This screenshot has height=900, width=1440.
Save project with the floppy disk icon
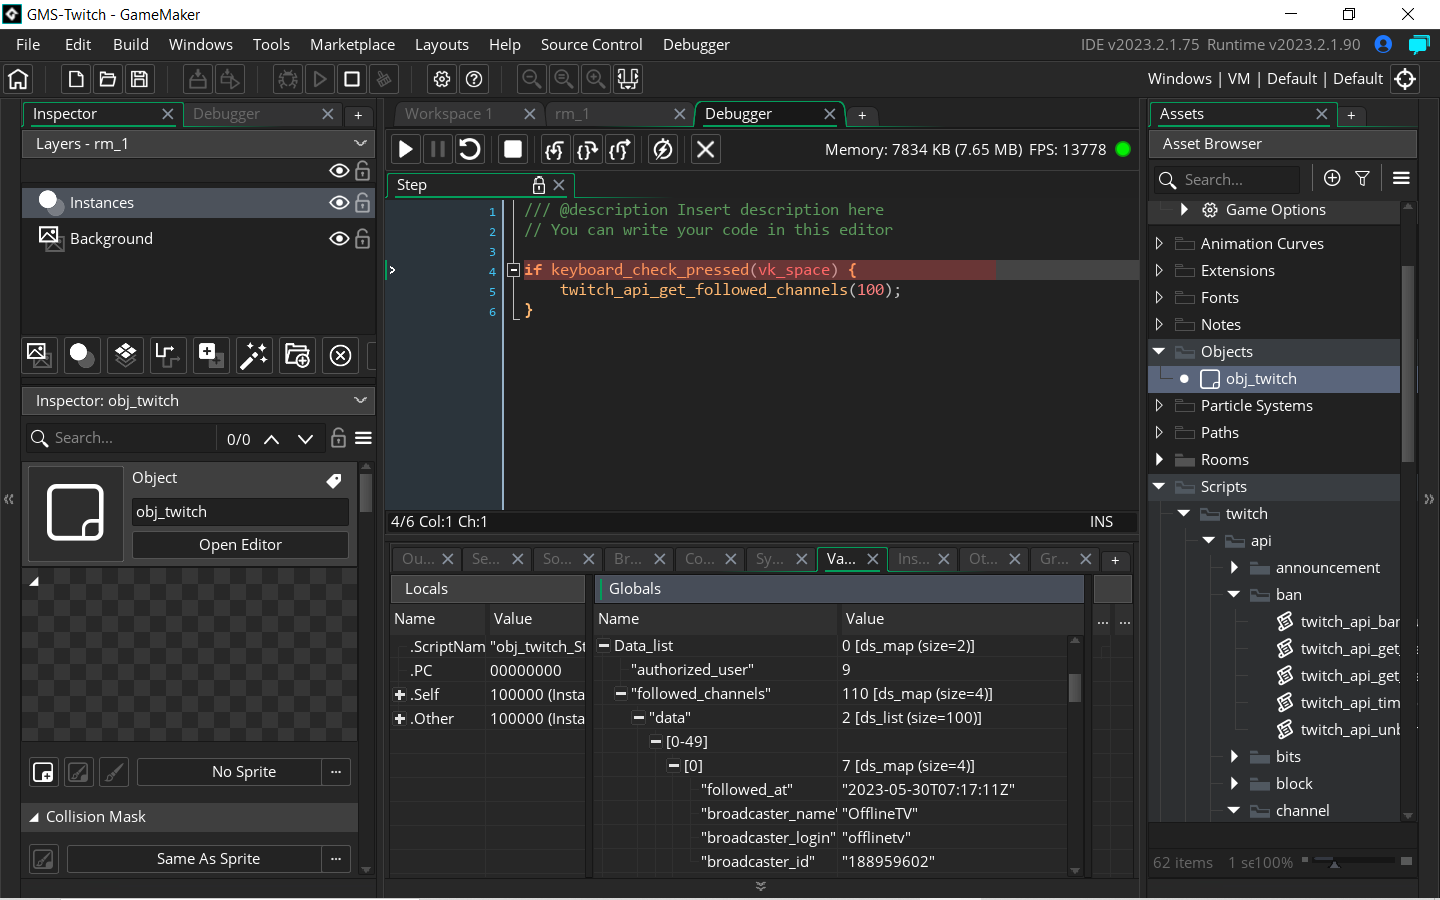140,79
